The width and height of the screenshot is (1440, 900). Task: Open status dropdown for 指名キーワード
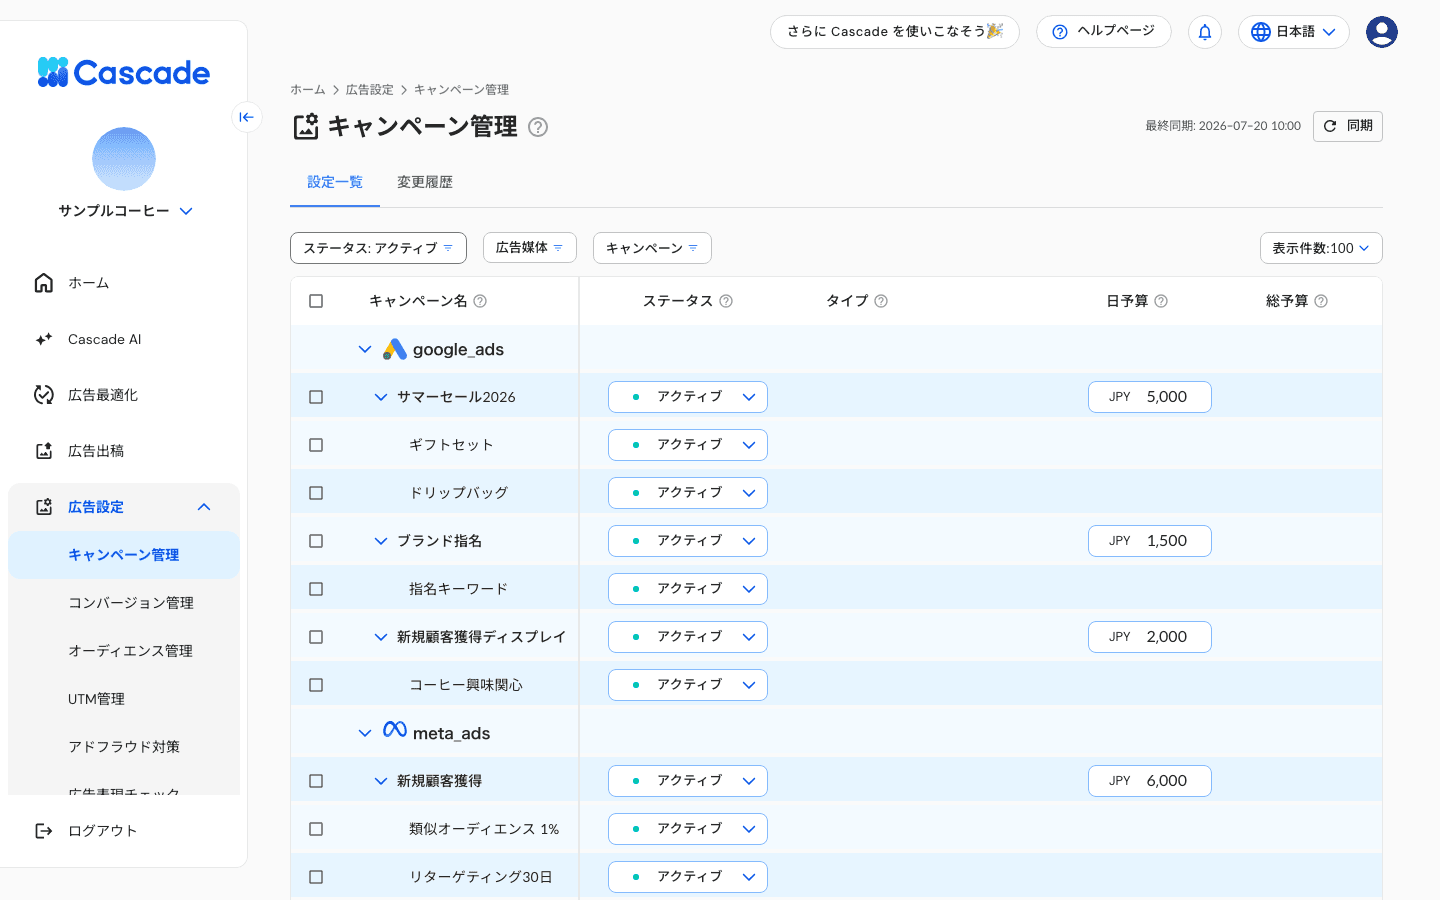tap(688, 589)
